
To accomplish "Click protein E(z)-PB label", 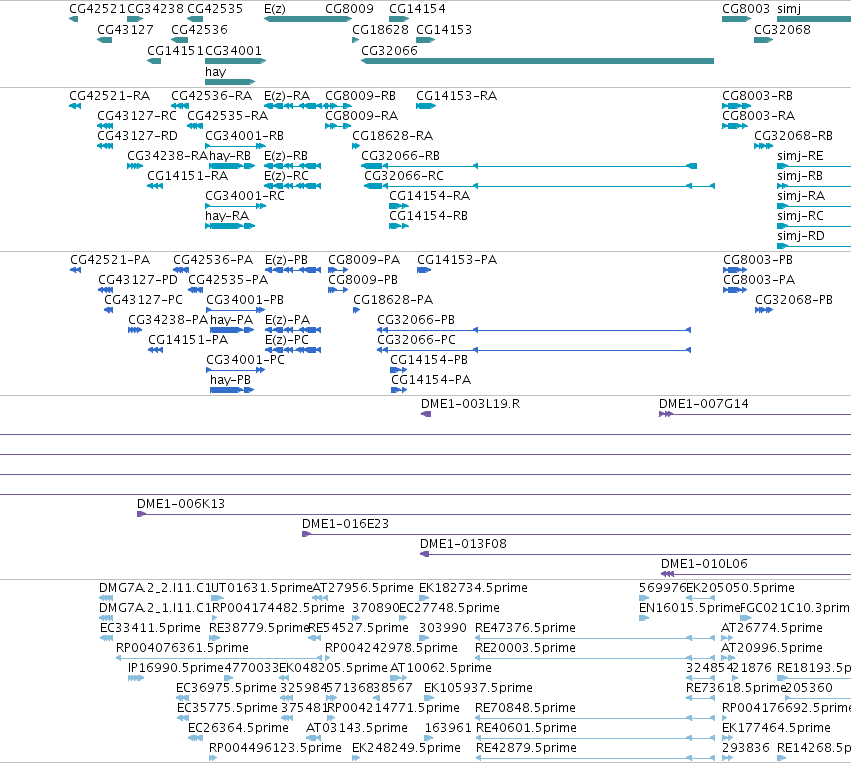I will coord(286,259).
